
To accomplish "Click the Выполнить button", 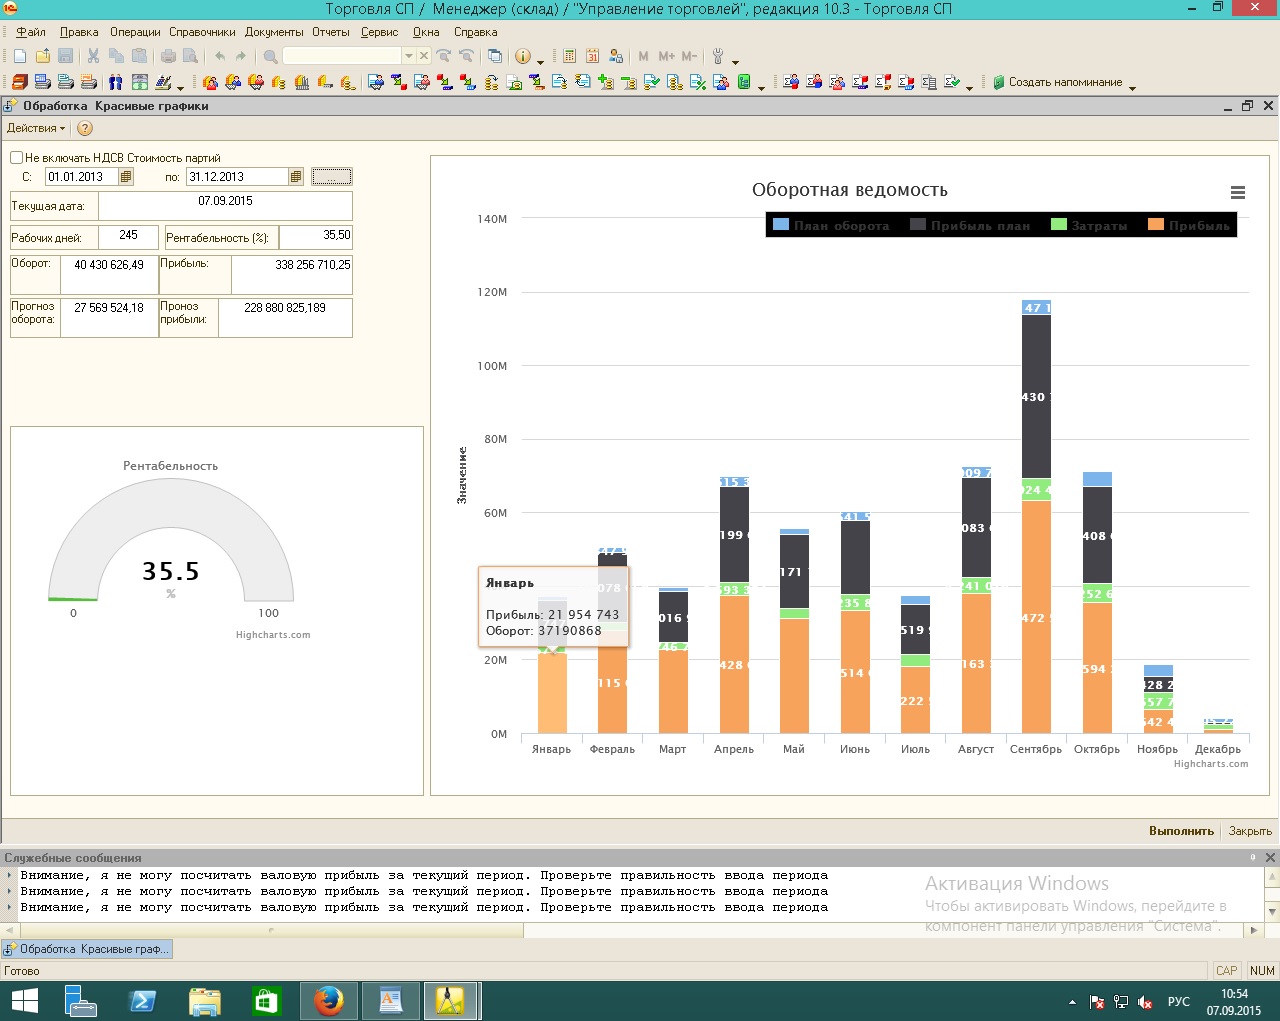I will click(1181, 831).
